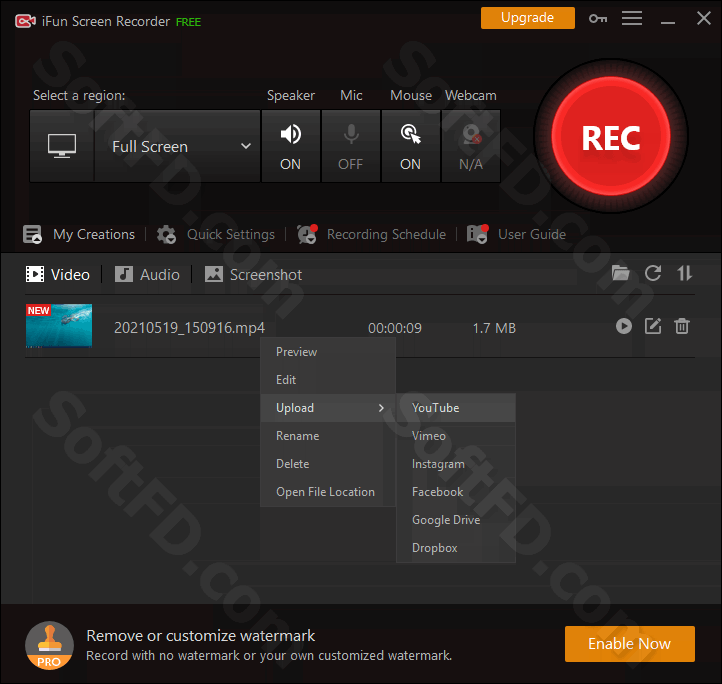Image resolution: width=722 pixels, height=684 pixels.
Task: Choose Edit from the context menu
Action: click(328, 380)
